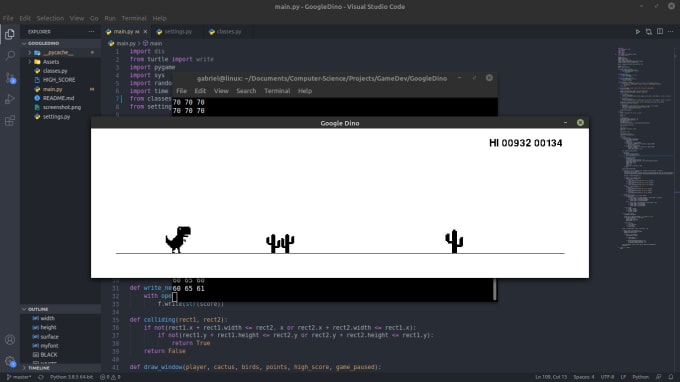Open the HIGH_SCORE file
Viewport: 680px width, 382px height.
click(x=61, y=80)
